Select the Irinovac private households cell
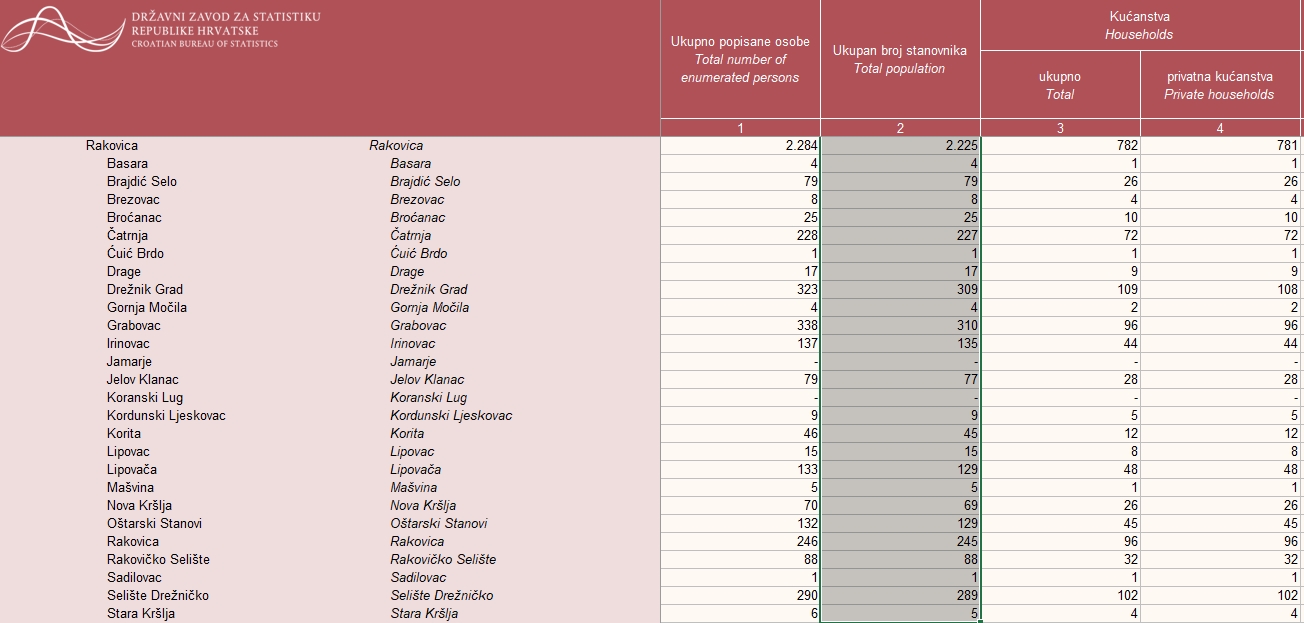Viewport: 1304px width, 623px height. pyautogui.click(x=1220, y=344)
